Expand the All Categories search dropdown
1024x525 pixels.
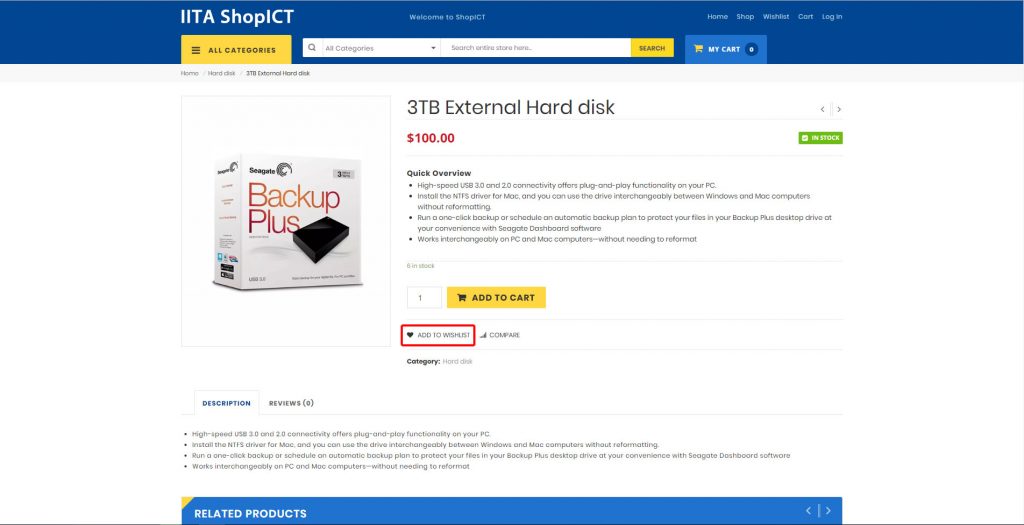pos(381,48)
